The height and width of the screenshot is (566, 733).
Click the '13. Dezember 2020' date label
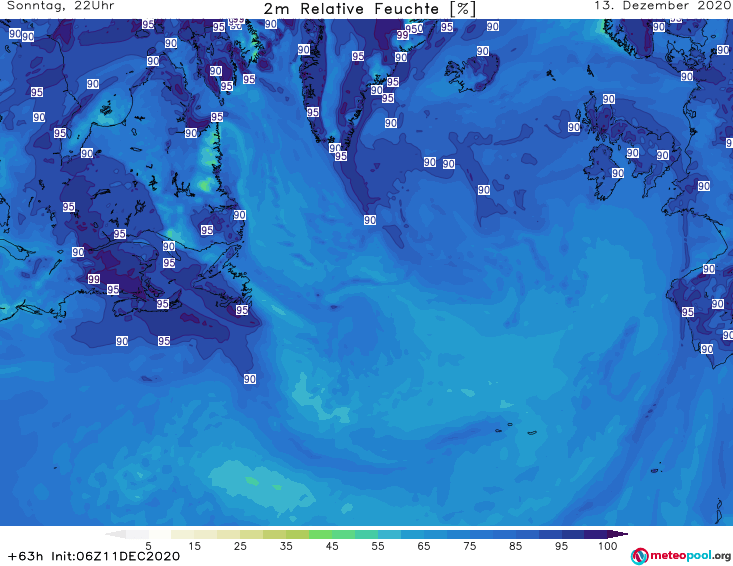[x=663, y=6]
